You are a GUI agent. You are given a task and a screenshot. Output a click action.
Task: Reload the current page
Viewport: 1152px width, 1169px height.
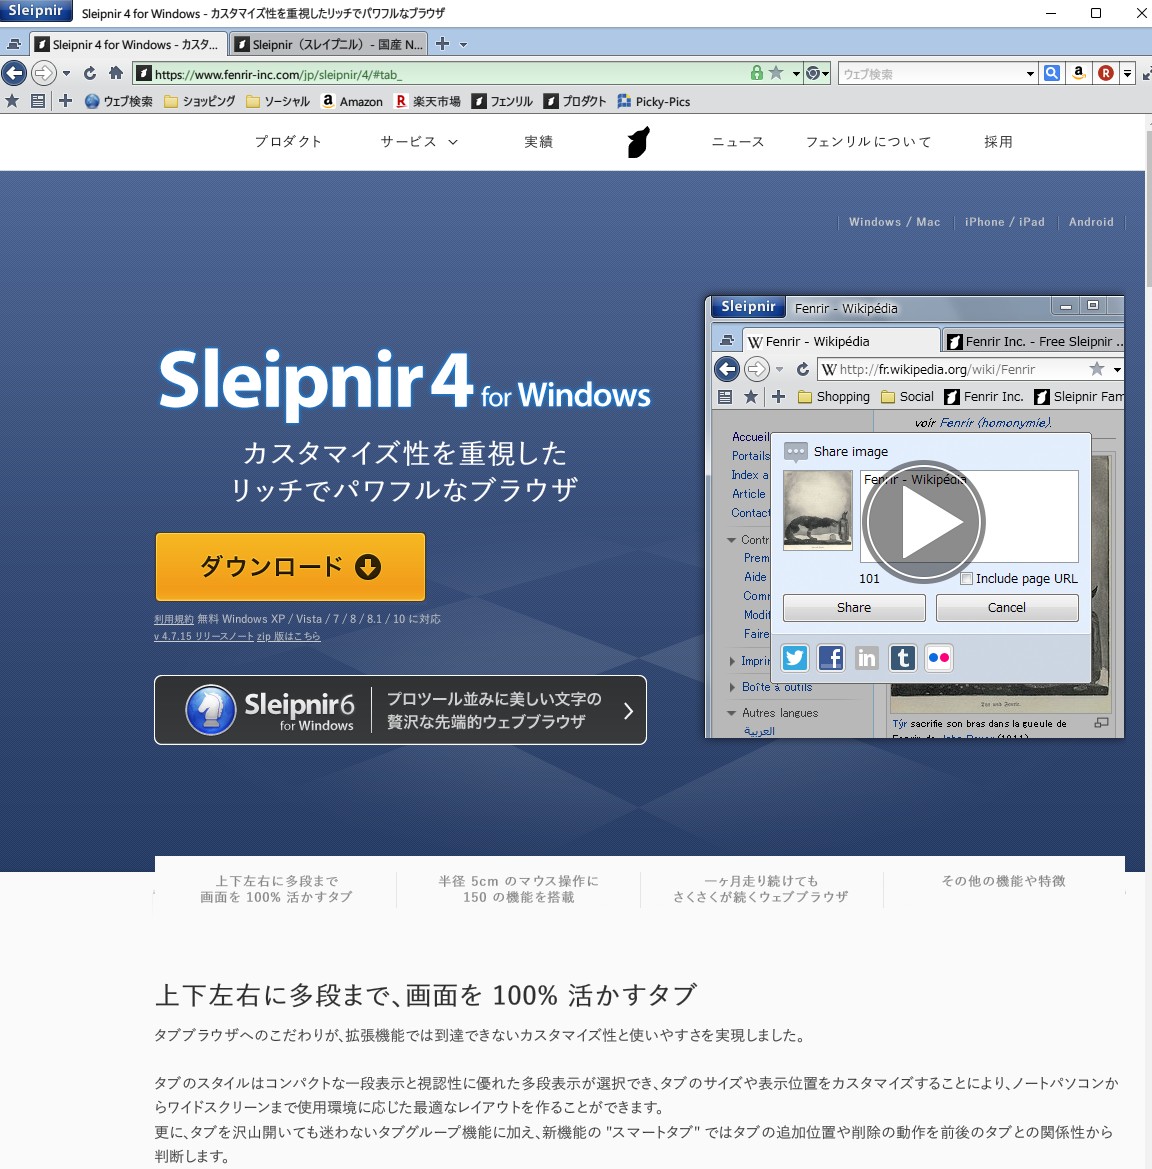pos(89,73)
